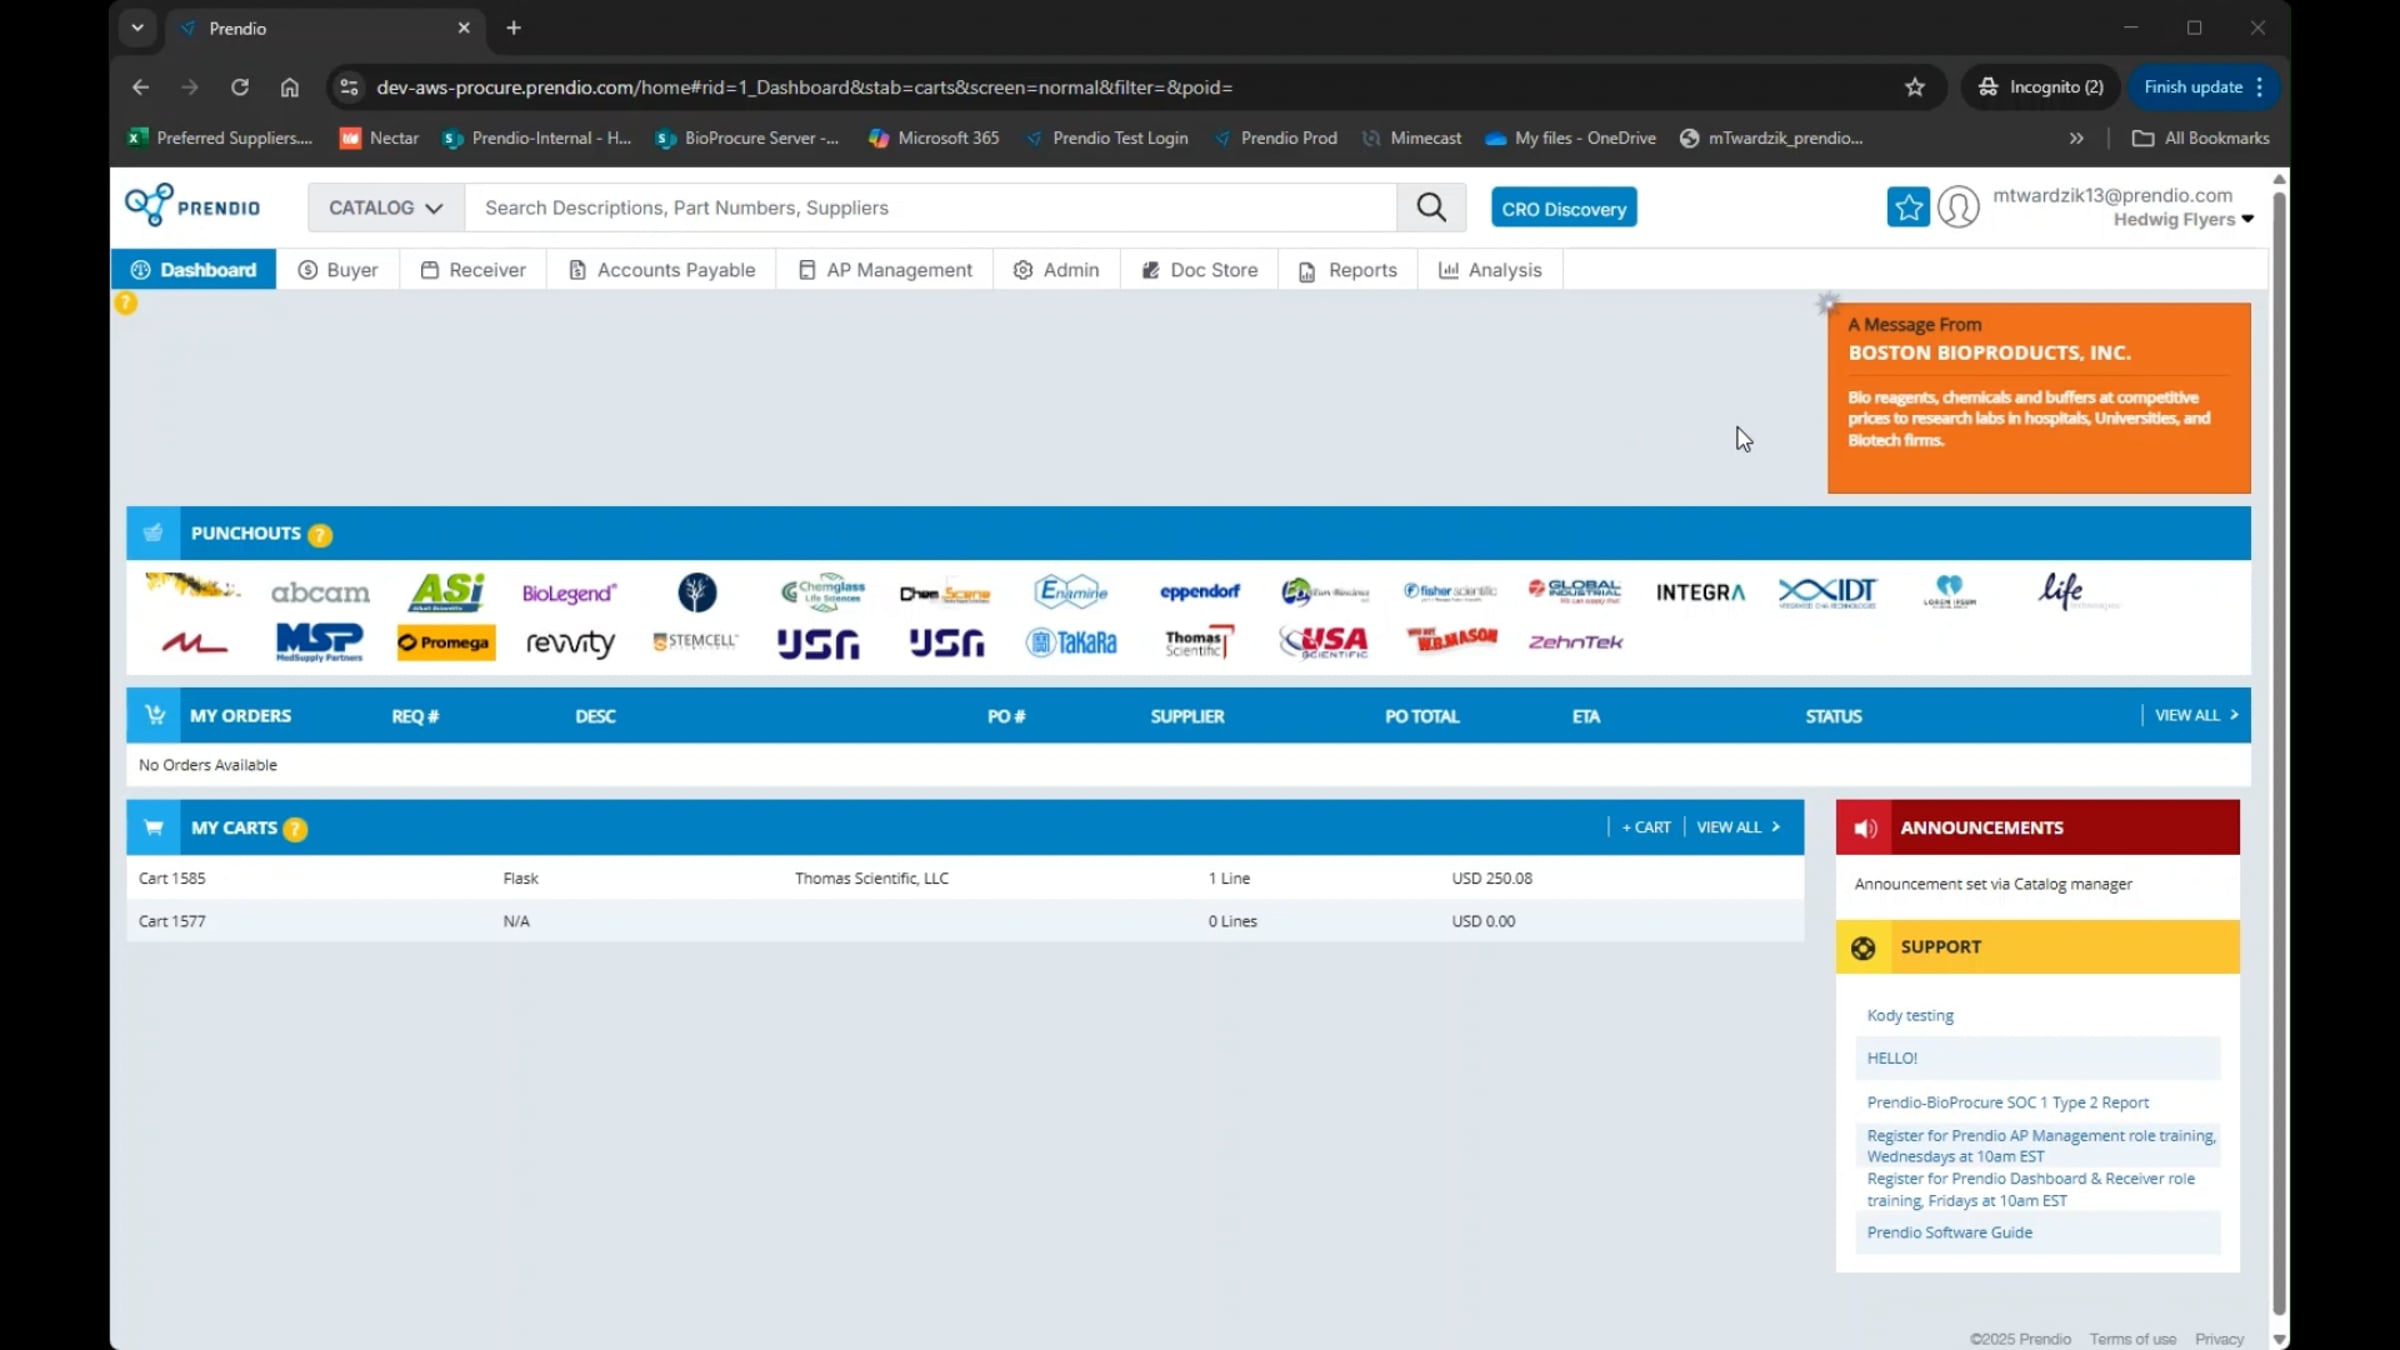Open the ChemScene punchout
The width and height of the screenshot is (2400, 1350).
click(944, 593)
